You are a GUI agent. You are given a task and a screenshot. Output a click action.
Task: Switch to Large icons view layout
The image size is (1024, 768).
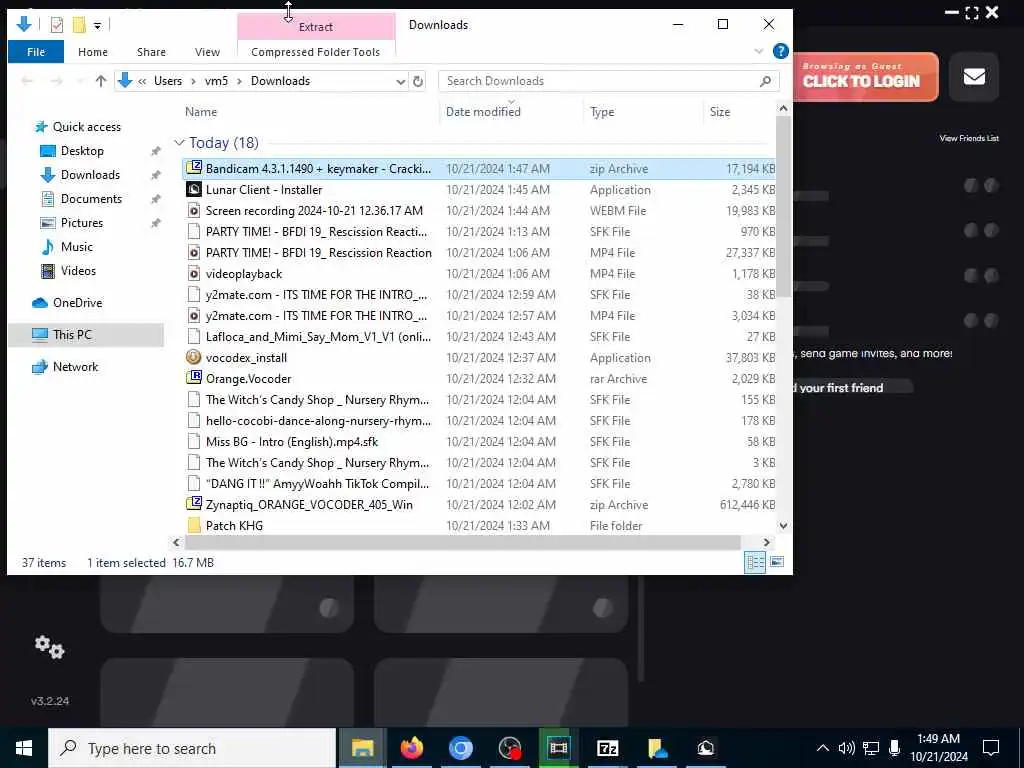tap(776, 562)
